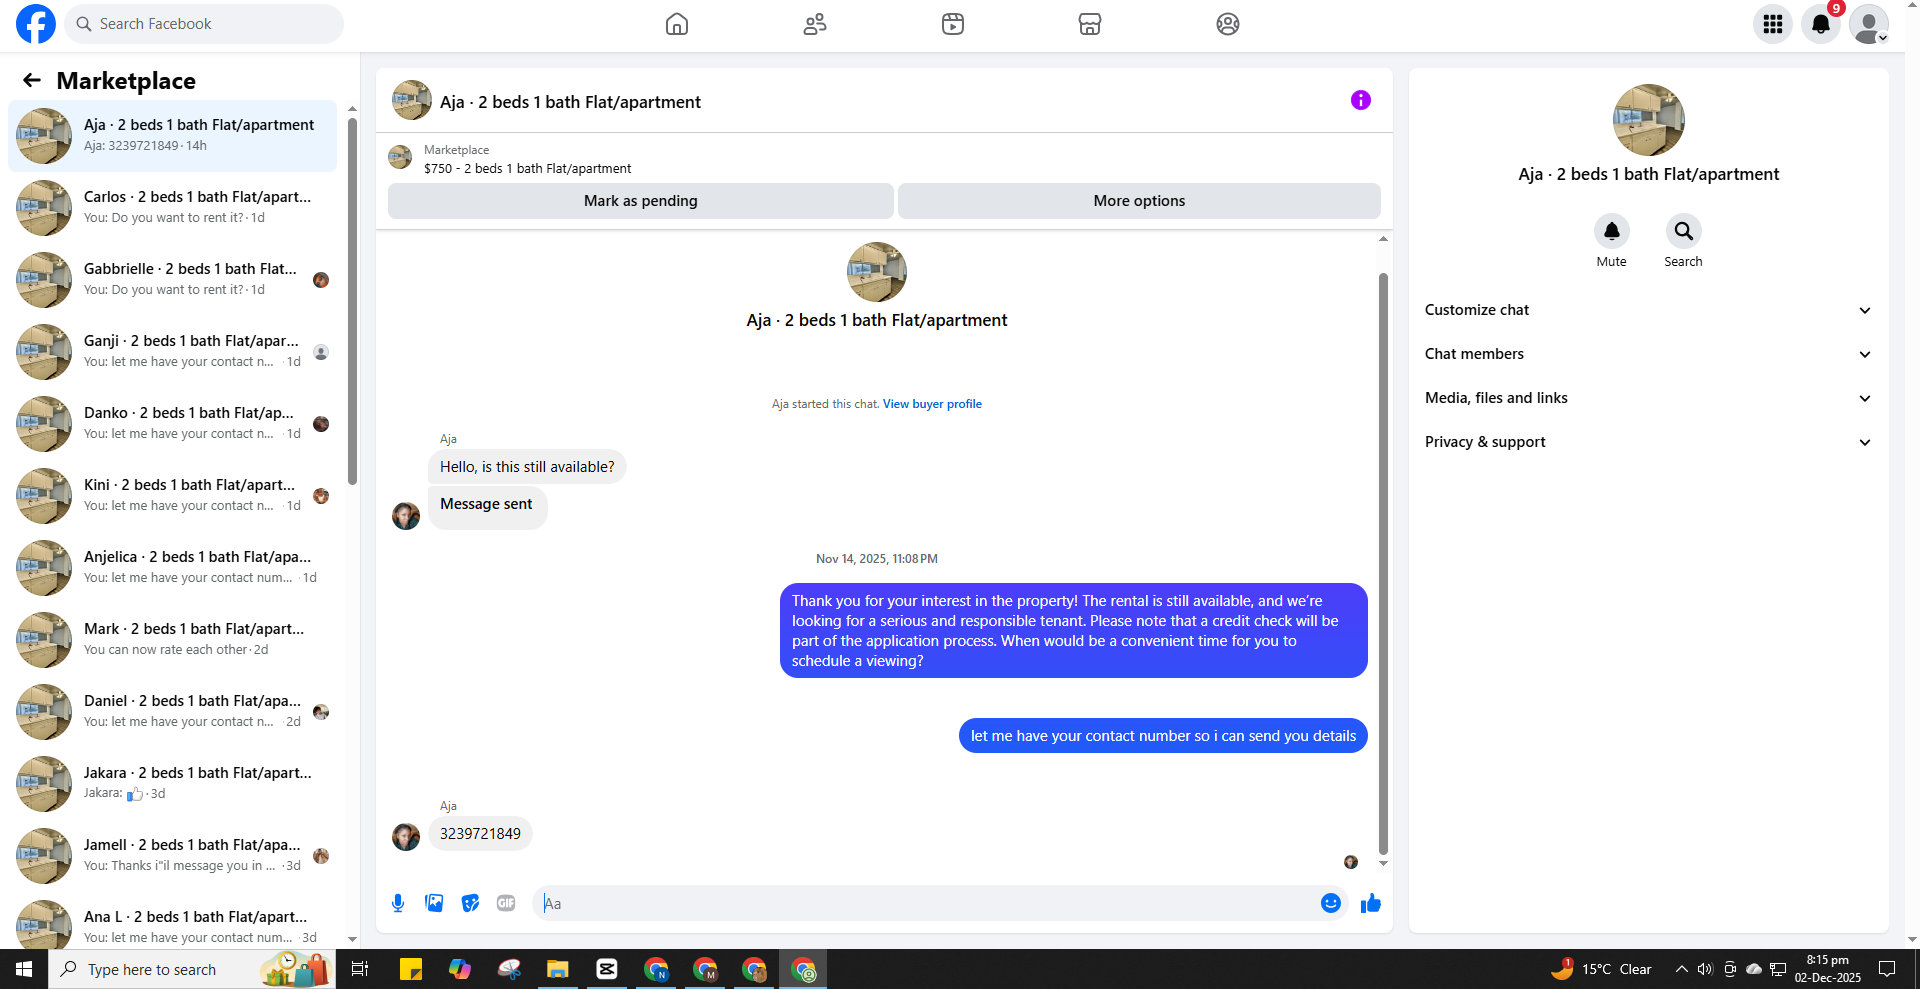This screenshot has height=989, width=1920.
Task: Open the Facebook menu grid icon
Action: click(x=1773, y=24)
